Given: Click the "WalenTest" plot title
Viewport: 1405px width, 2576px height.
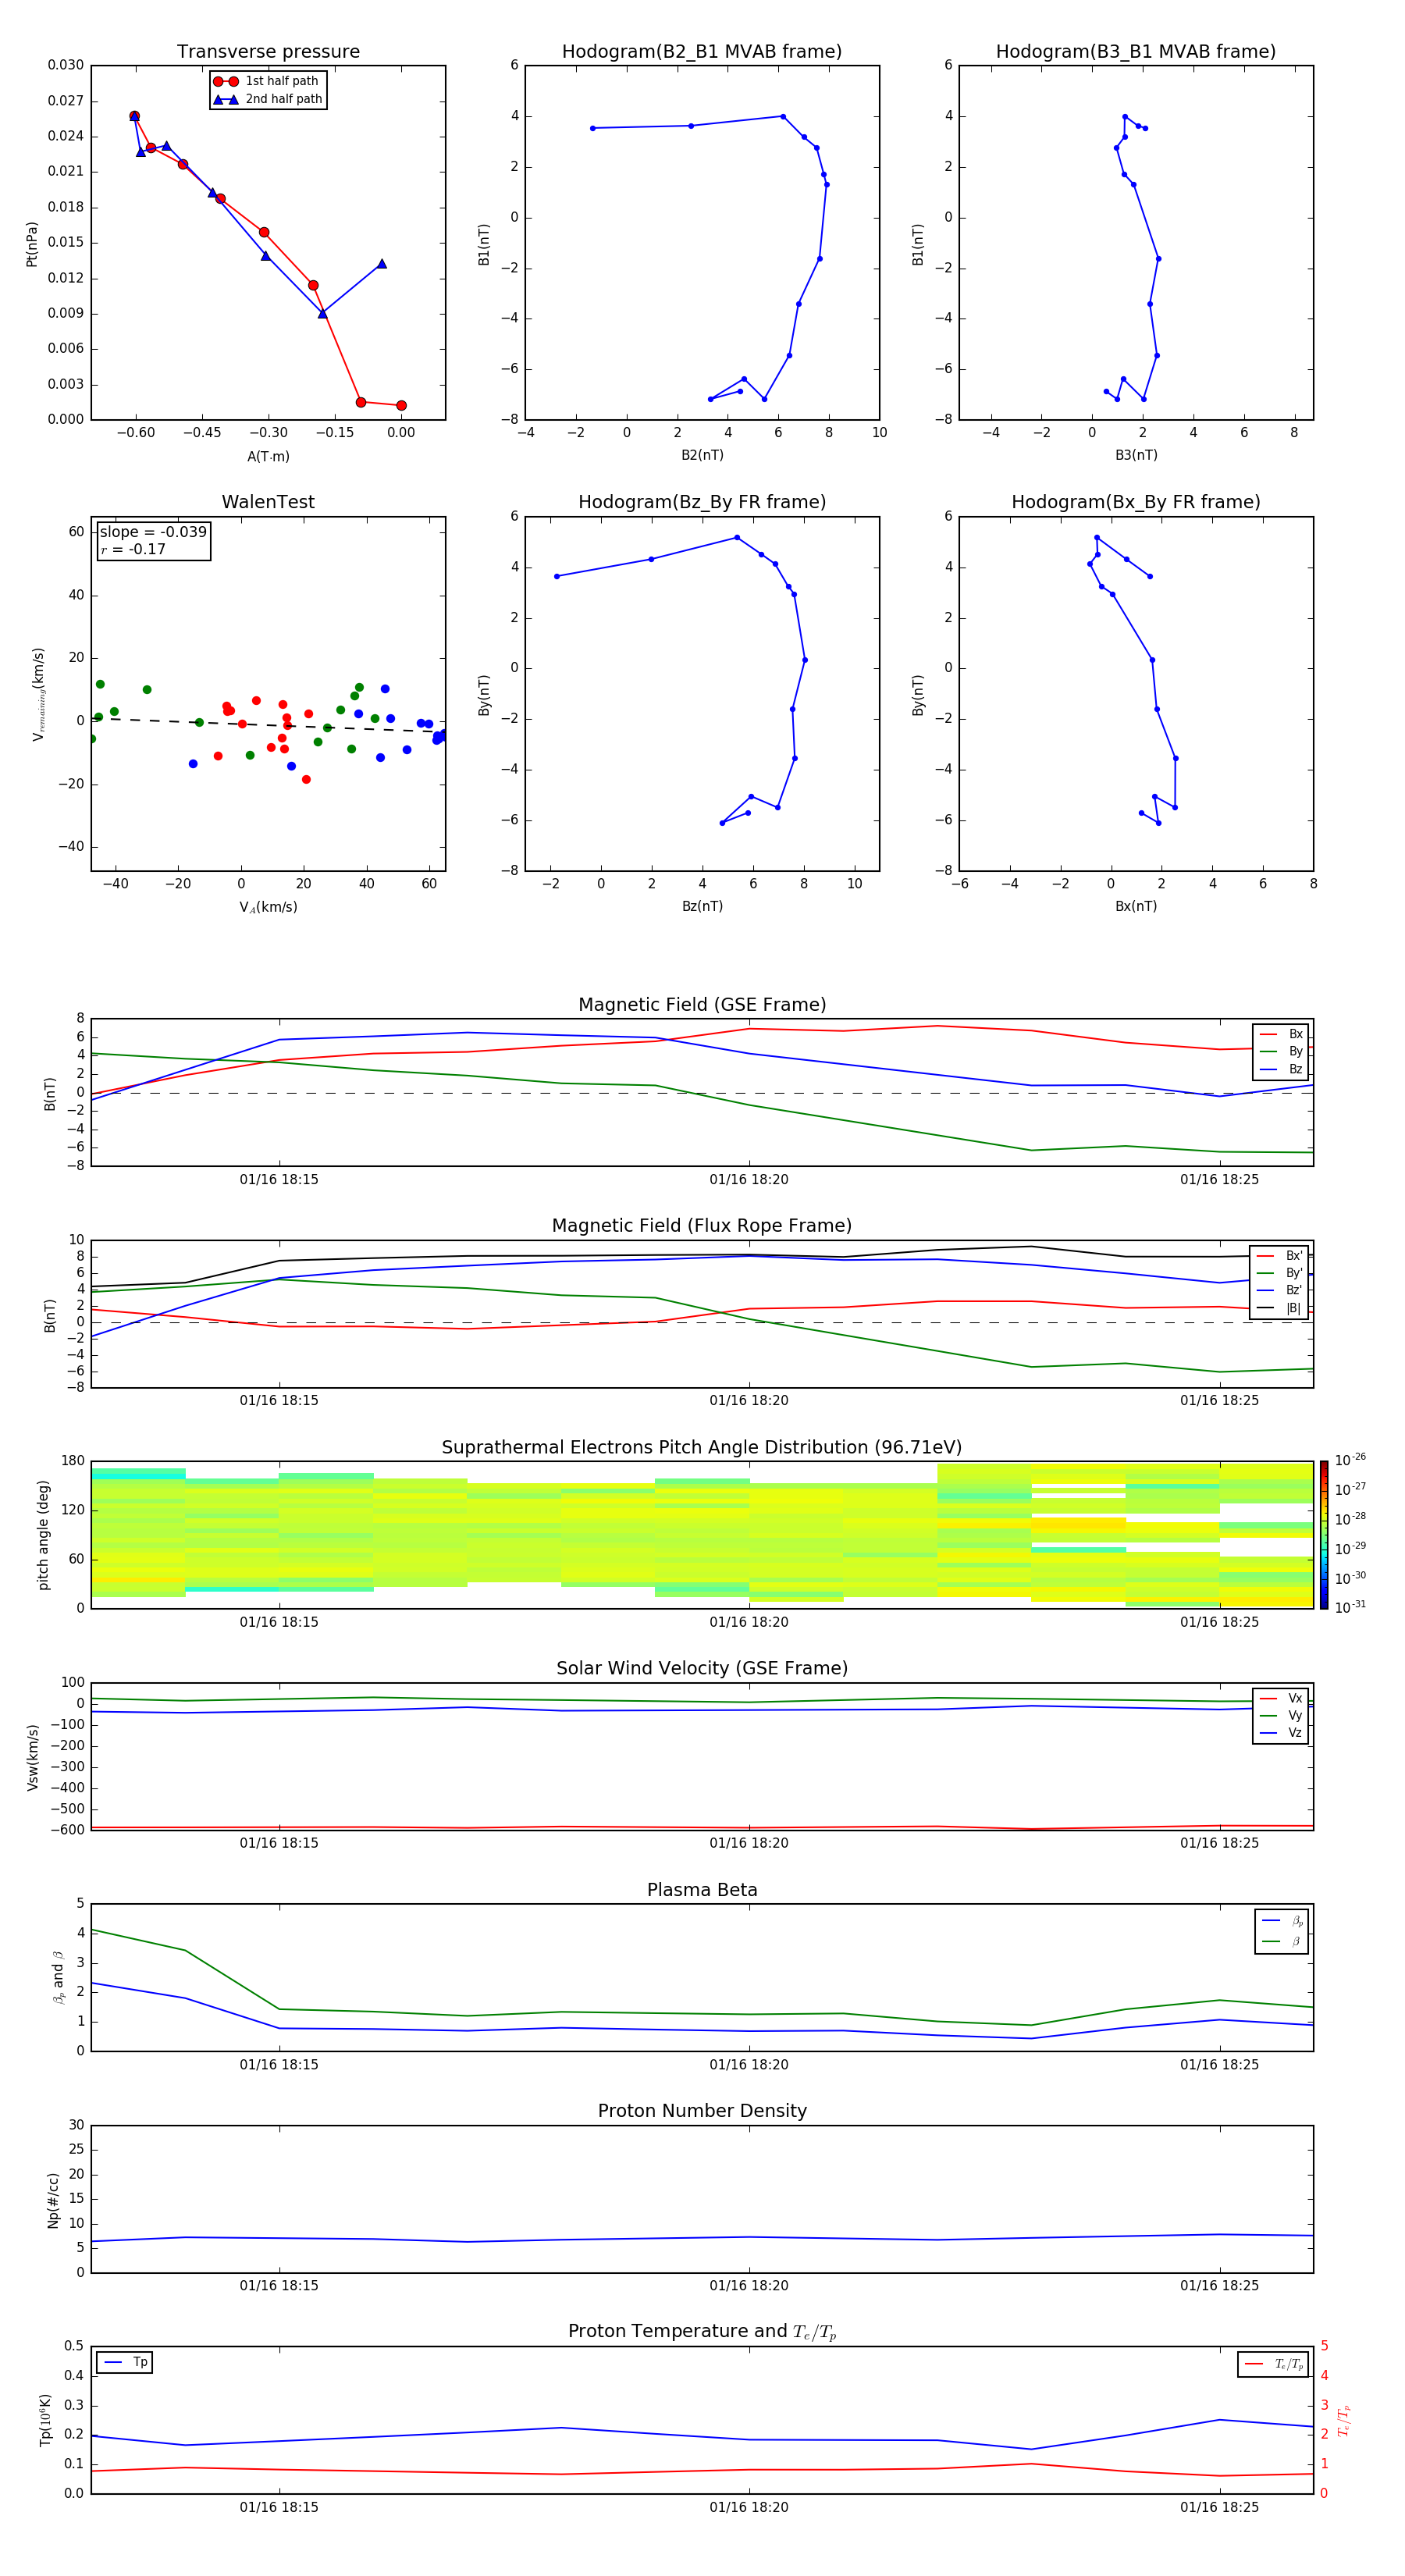Looking at the screenshot, I should click(268, 502).
